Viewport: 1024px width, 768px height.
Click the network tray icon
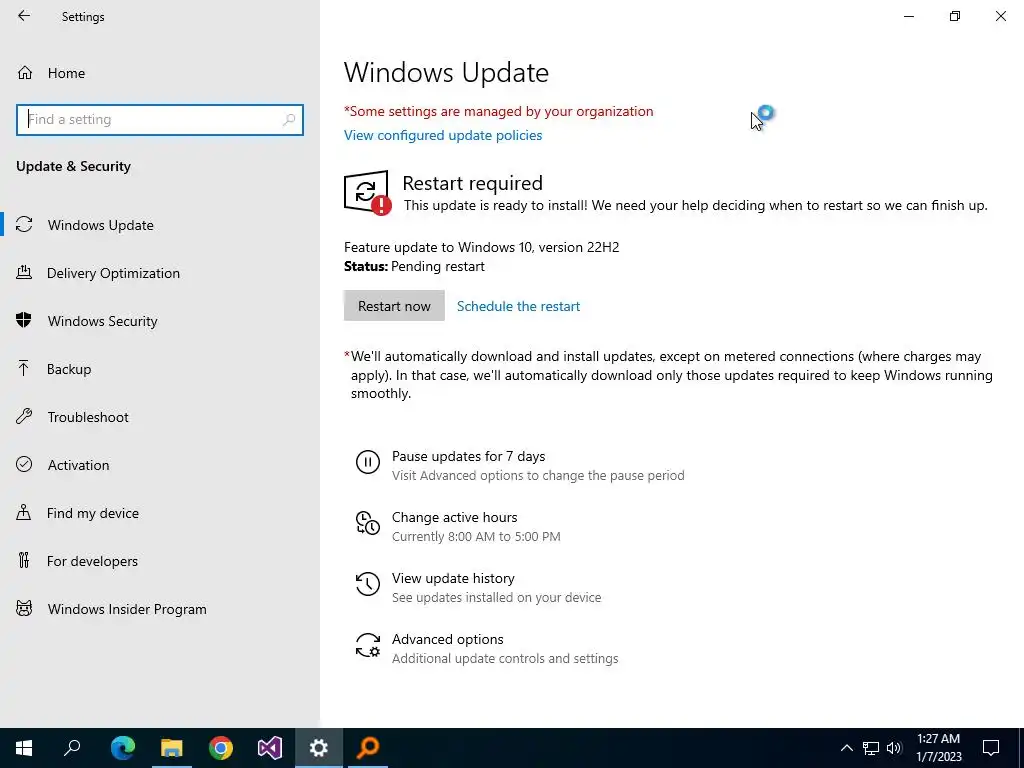coord(871,748)
